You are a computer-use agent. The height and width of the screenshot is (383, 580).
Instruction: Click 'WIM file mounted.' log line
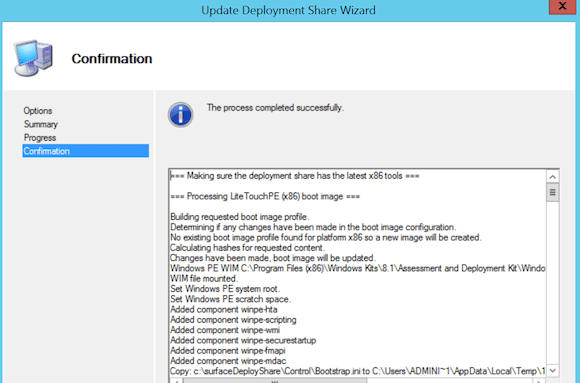204,279
